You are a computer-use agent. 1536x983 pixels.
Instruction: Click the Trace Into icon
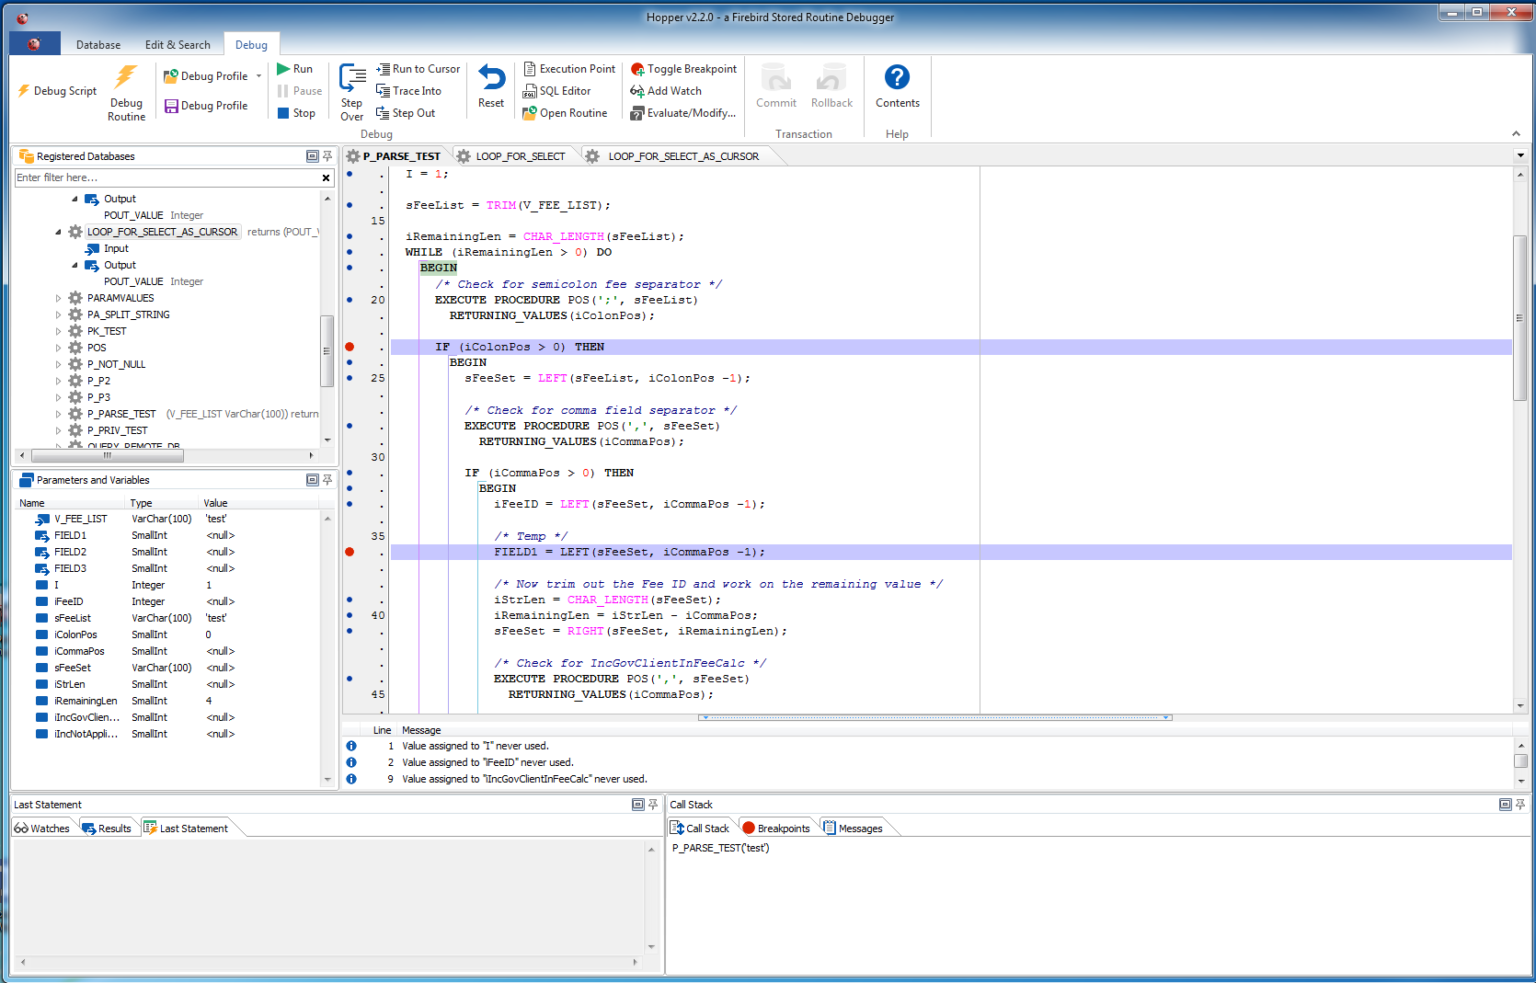click(383, 91)
